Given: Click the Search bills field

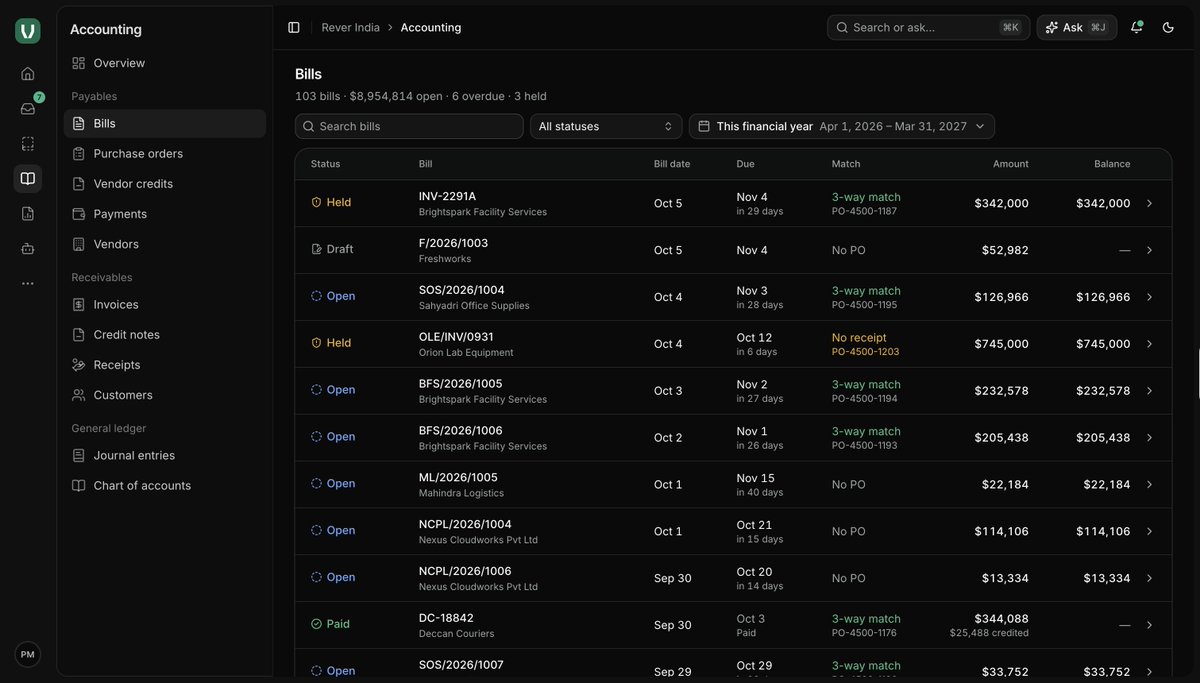Looking at the screenshot, I should tap(409, 126).
